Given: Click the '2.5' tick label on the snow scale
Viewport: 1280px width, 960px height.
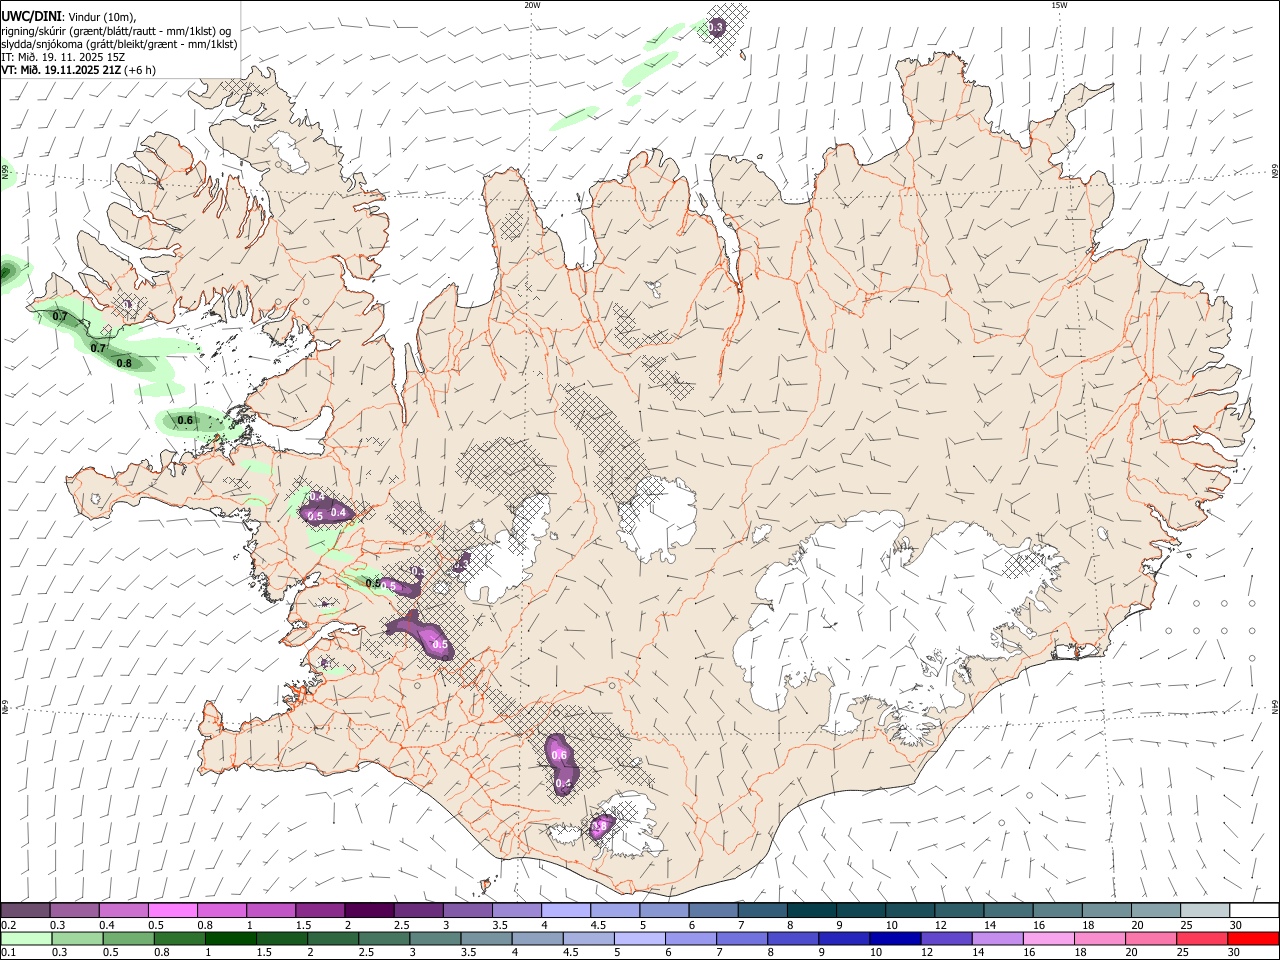Looking at the screenshot, I should click(x=401, y=925).
